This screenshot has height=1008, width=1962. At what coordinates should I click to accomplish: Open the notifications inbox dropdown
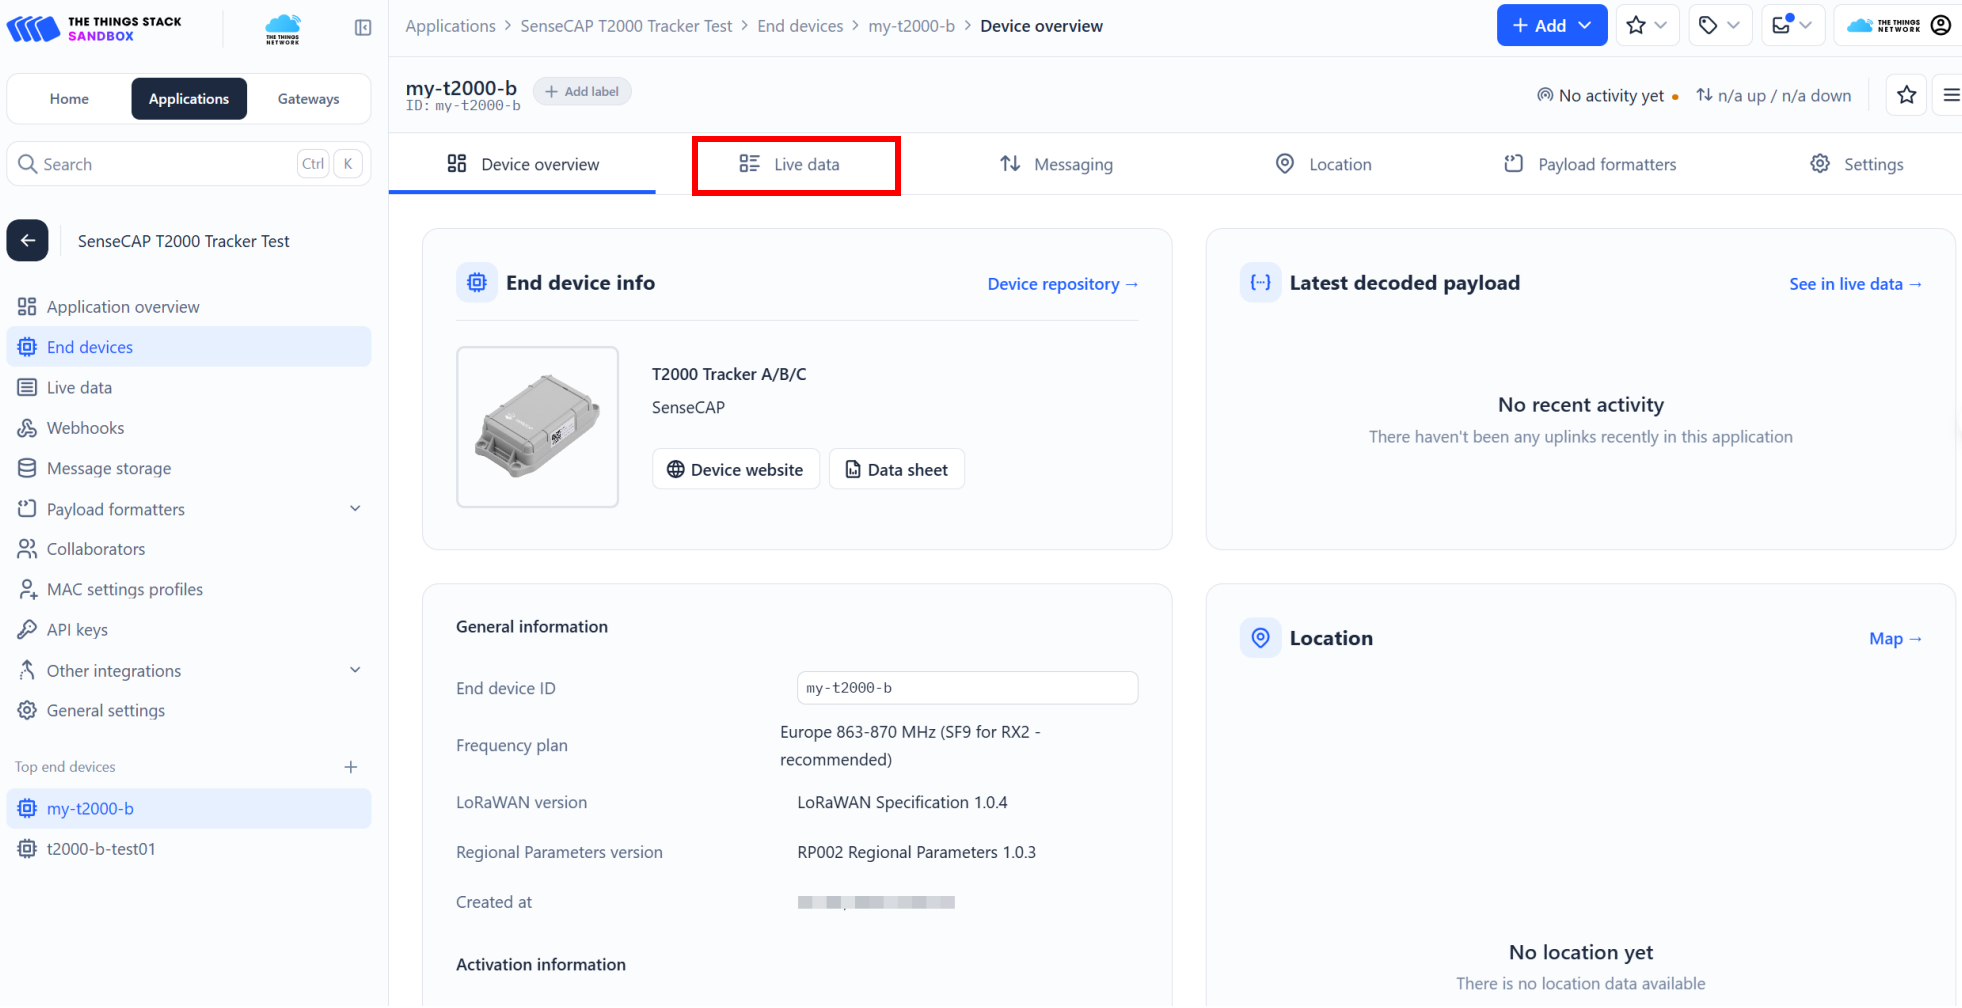click(1791, 26)
